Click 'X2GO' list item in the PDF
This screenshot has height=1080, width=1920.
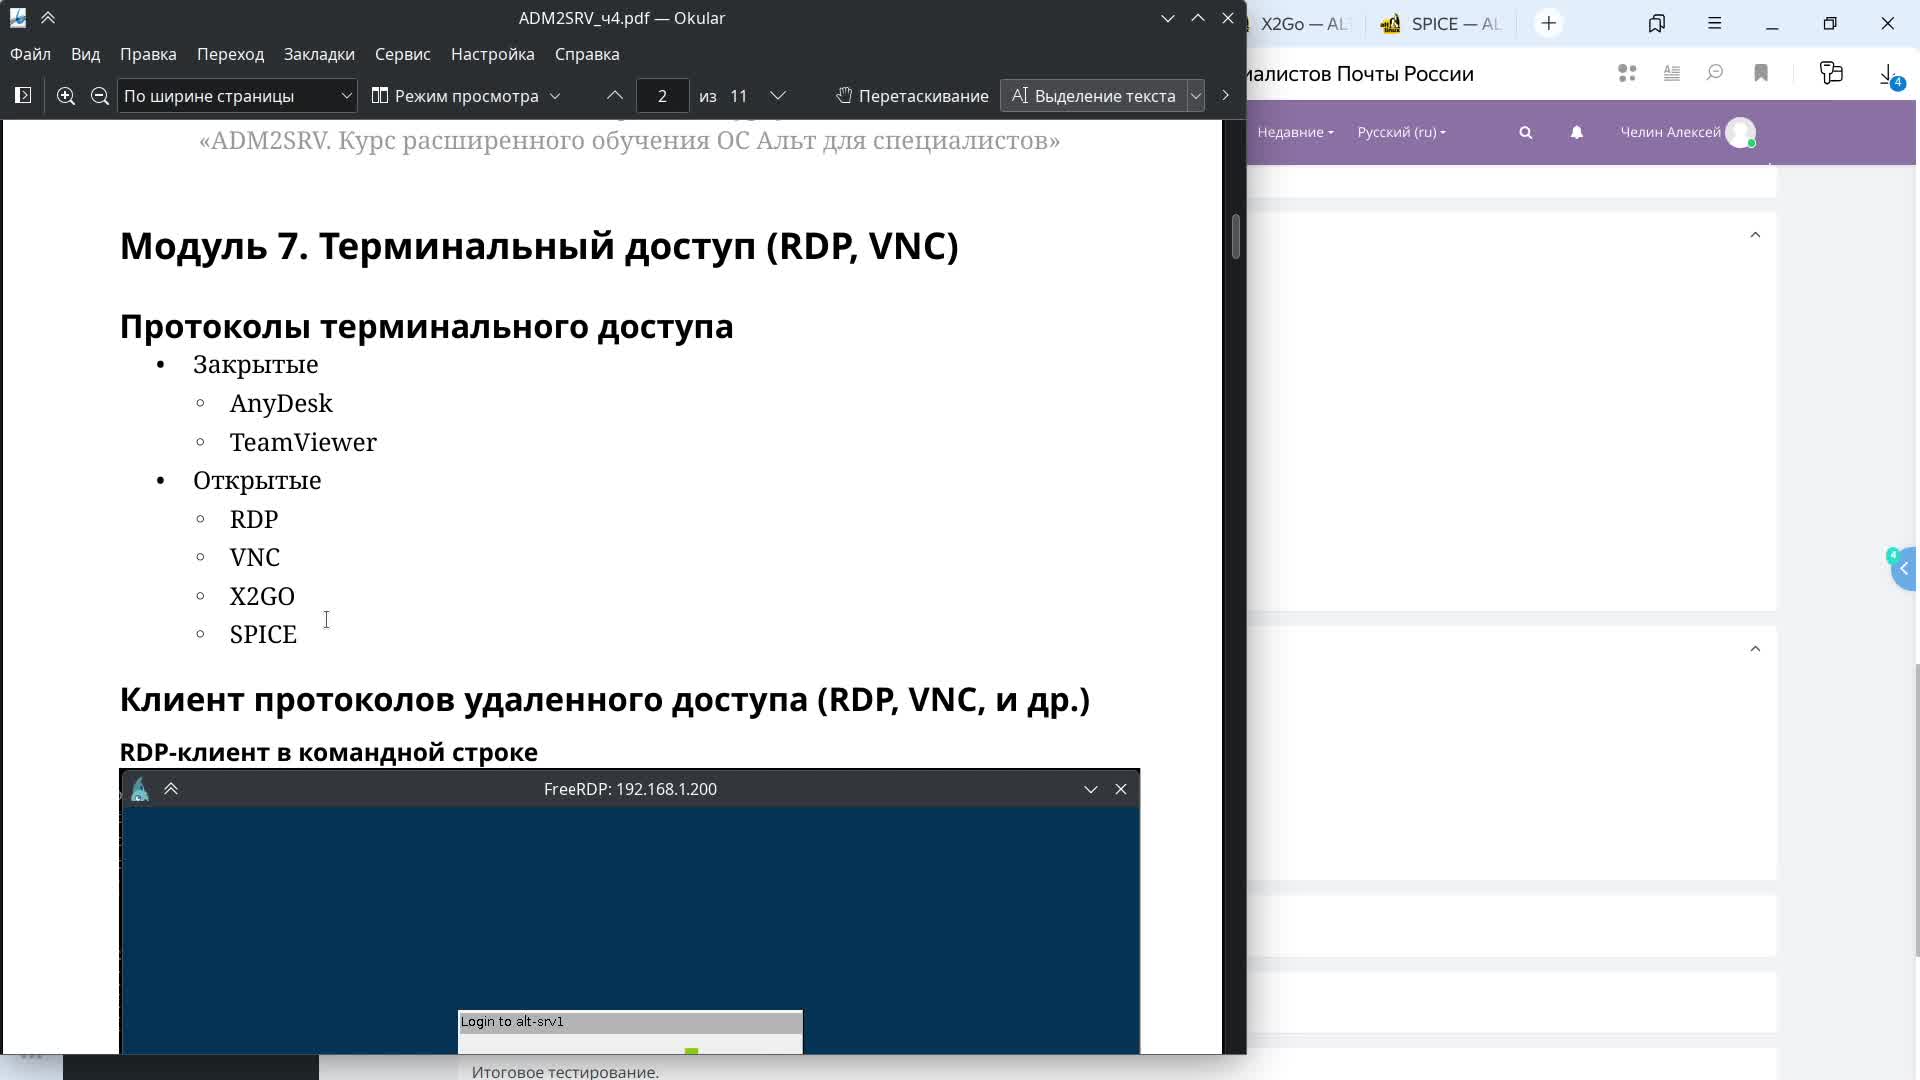(x=262, y=596)
